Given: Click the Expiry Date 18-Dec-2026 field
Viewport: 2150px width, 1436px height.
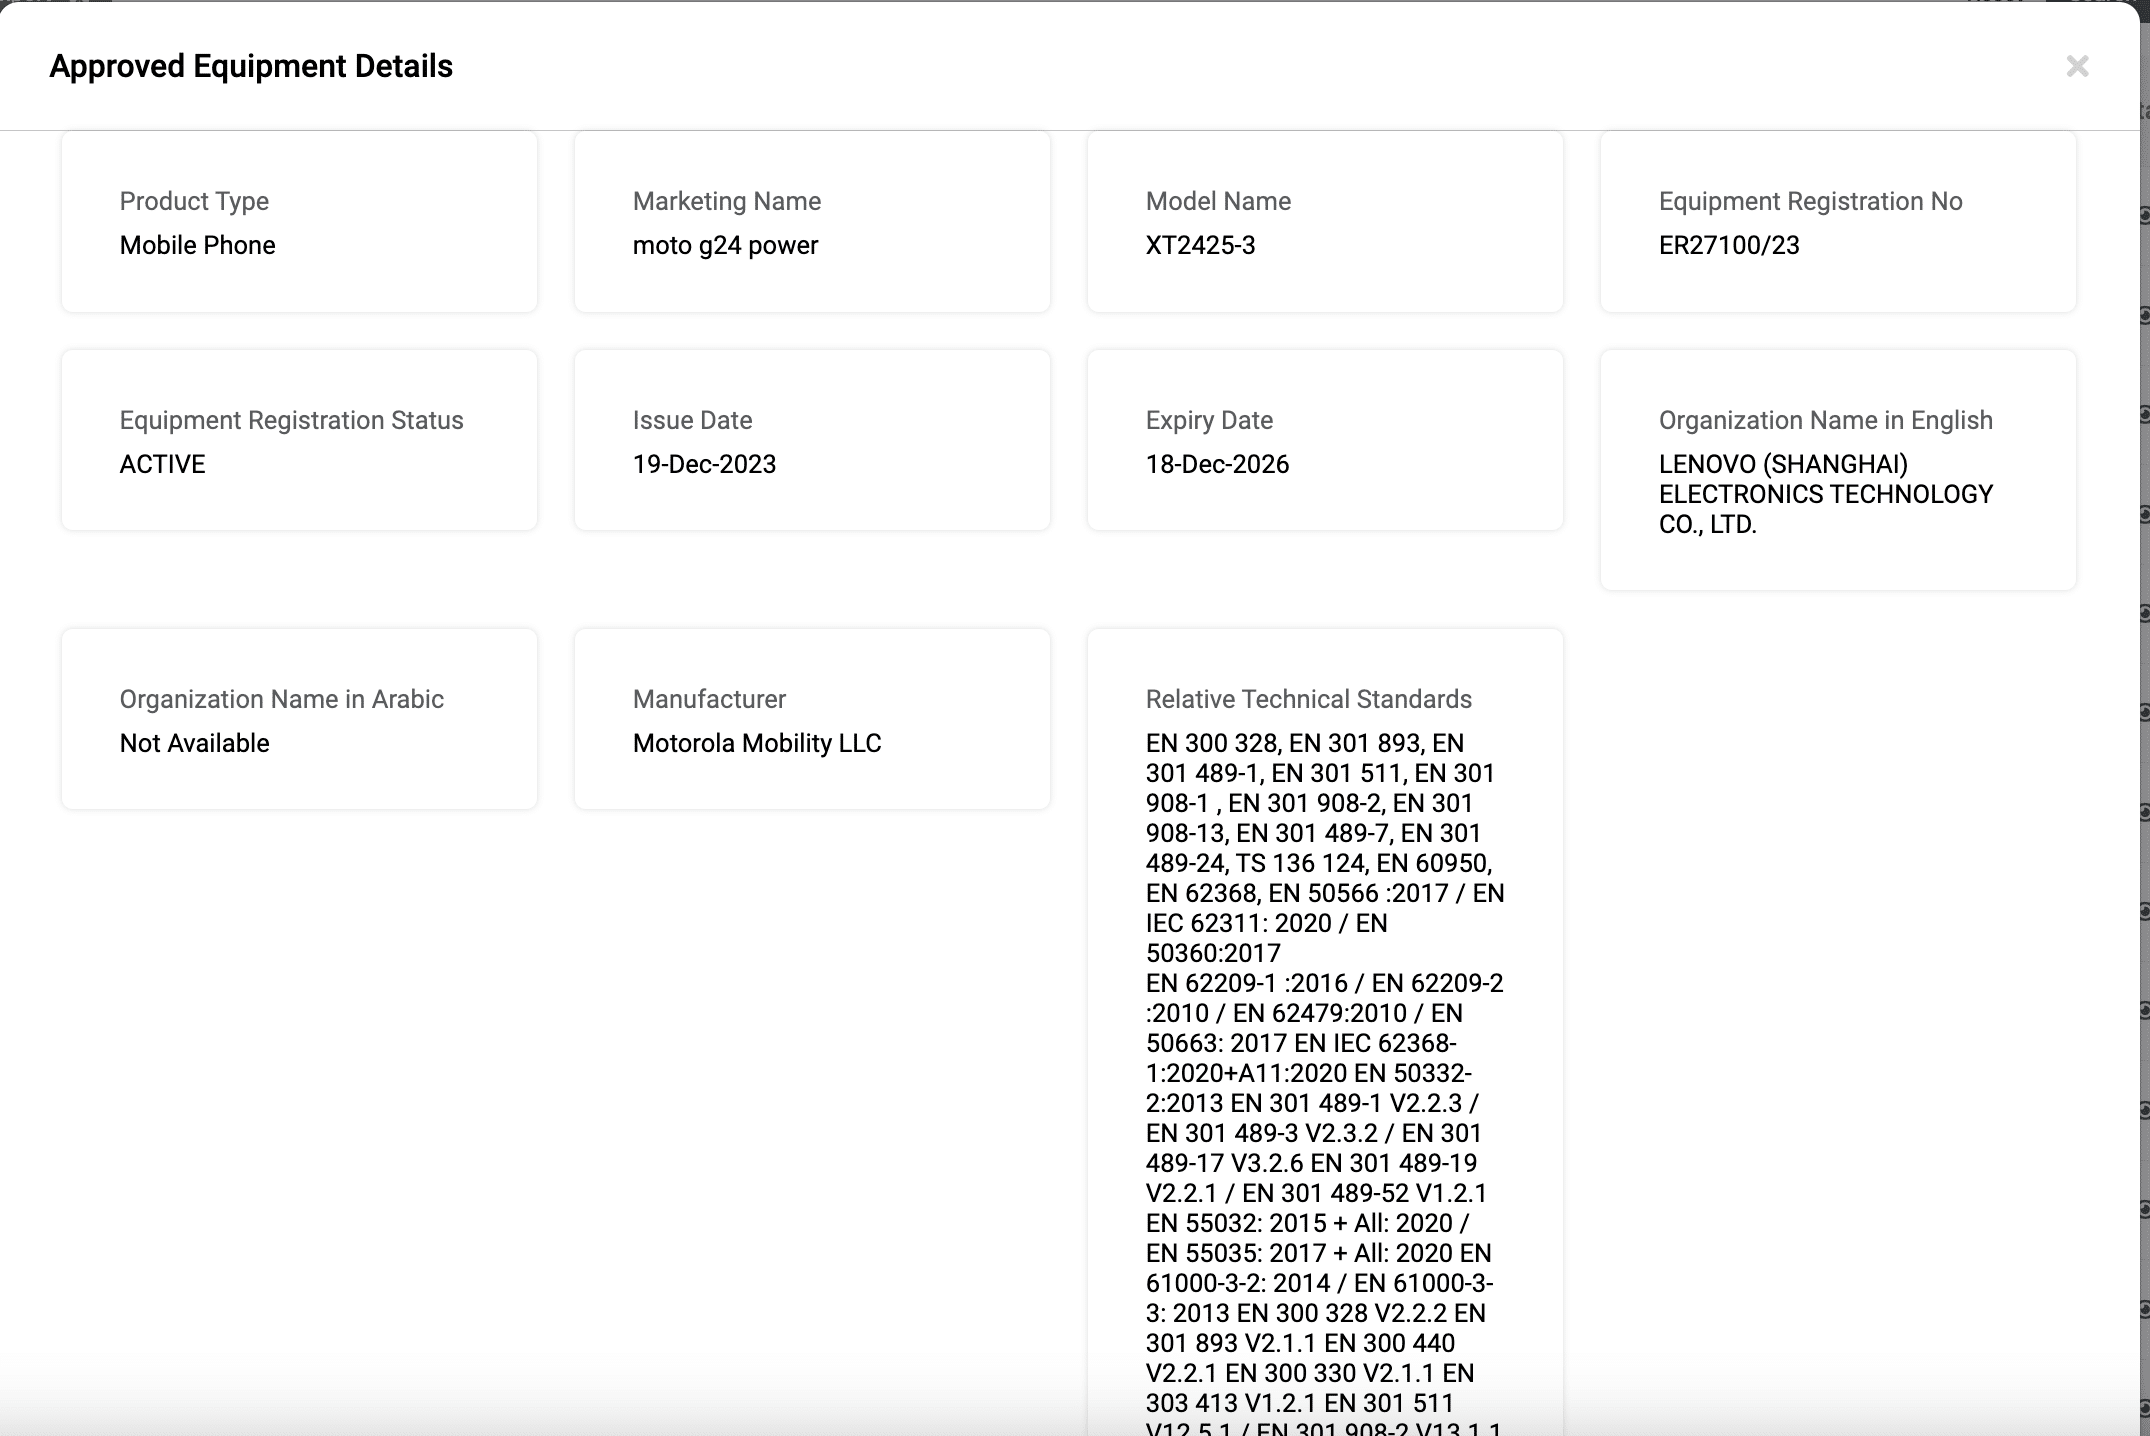Looking at the screenshot, I should 1325,439.
